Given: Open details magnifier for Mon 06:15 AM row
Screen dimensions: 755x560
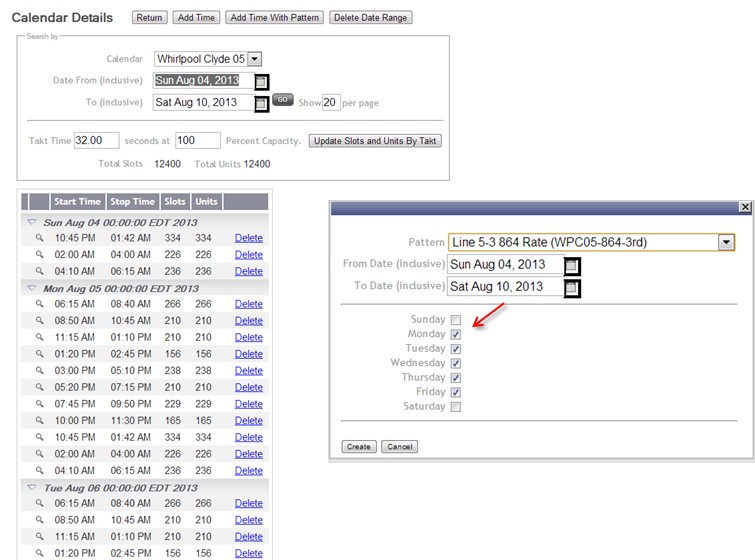Looking at the screenshot, I should (39, 304).
